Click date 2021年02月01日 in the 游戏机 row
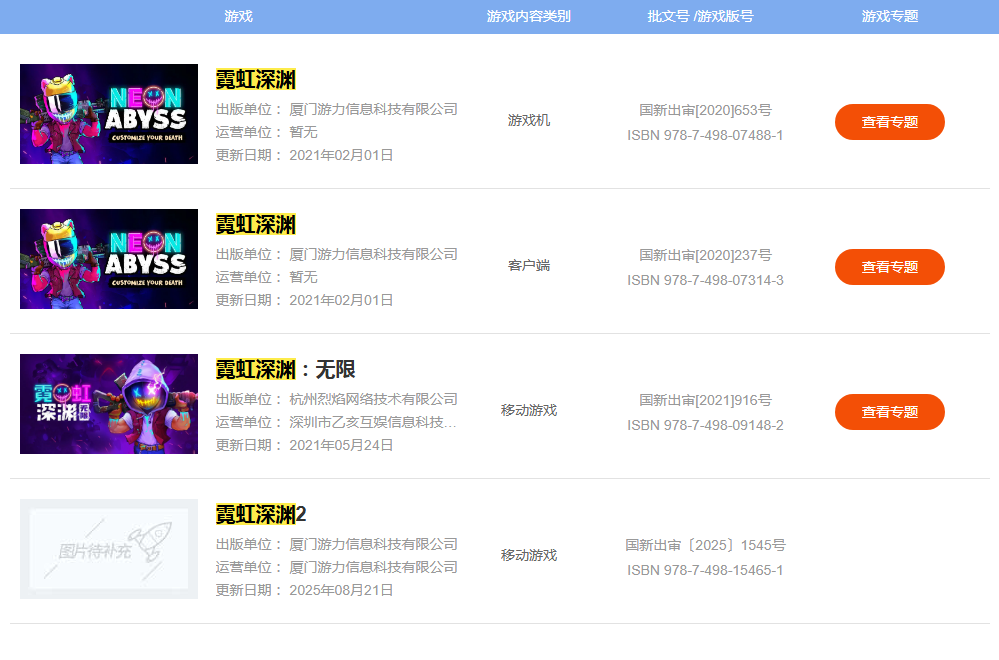Screen dimensions: 999x660 pyautogui.click(x=341, y=155)
